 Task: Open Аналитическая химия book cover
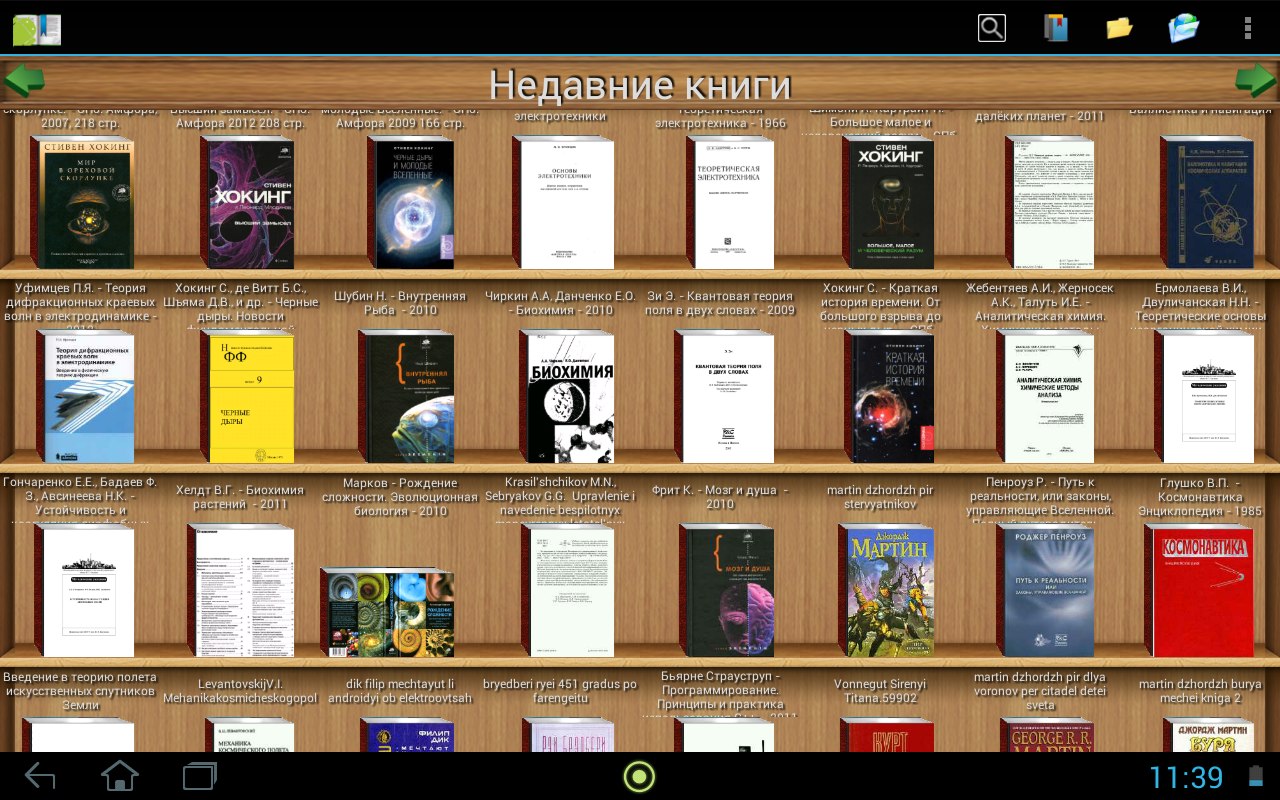1045,397
